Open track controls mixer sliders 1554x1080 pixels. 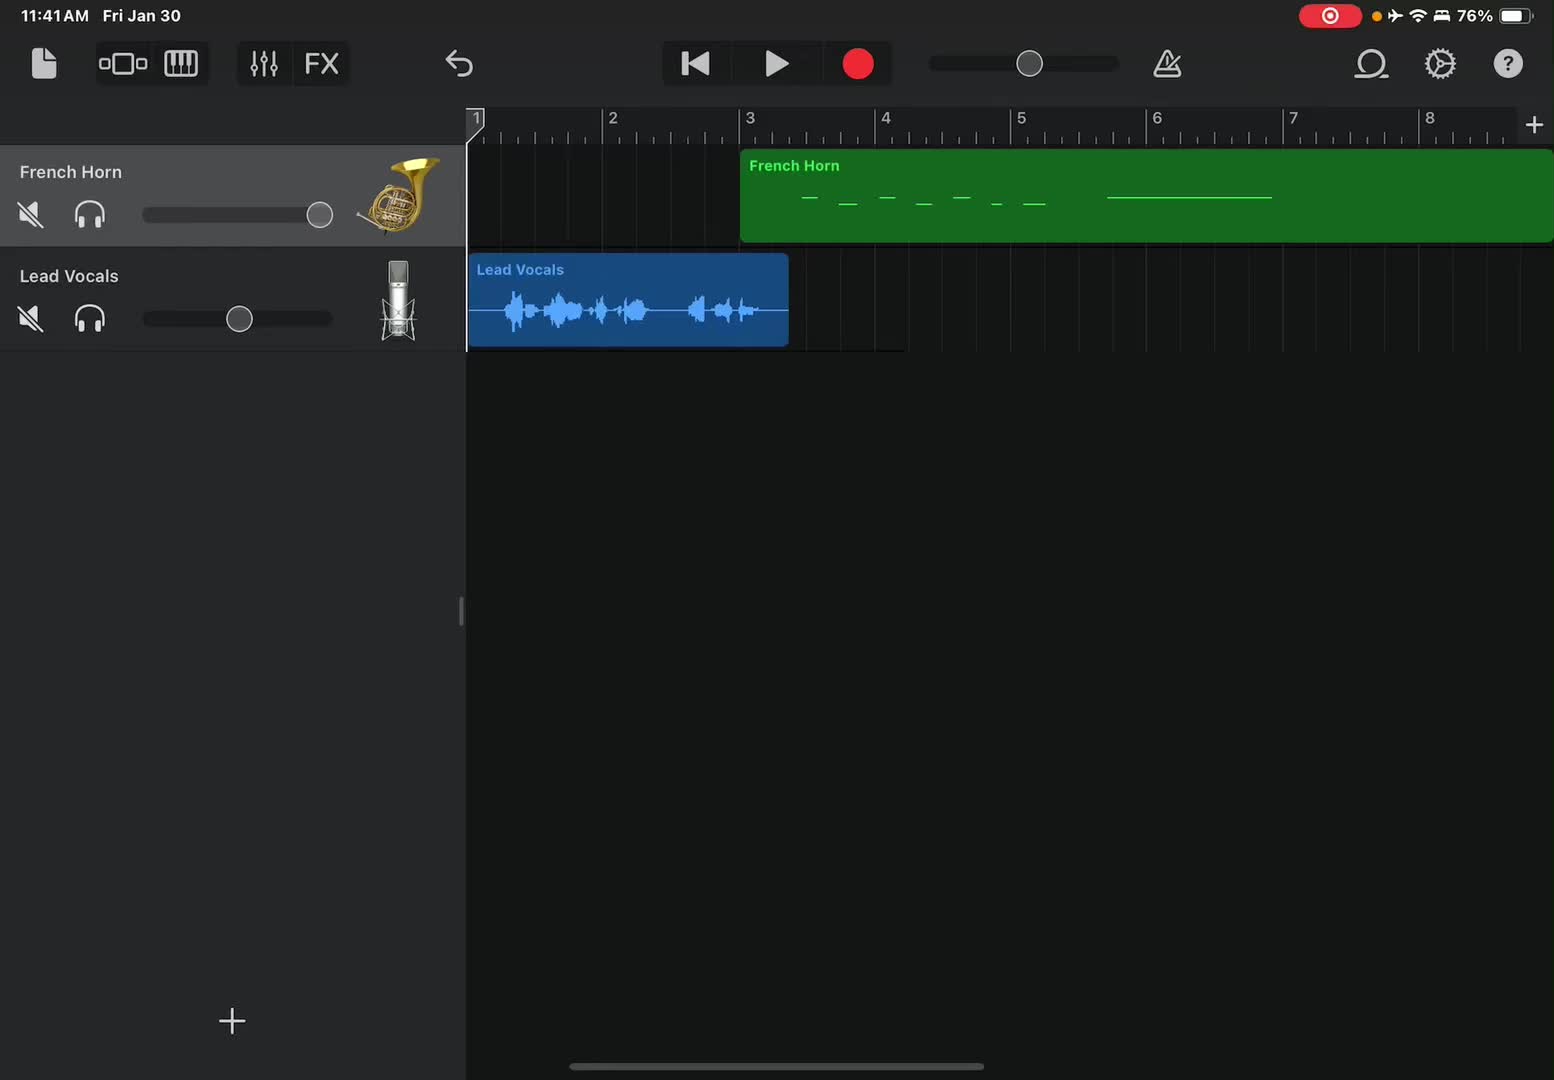[264, 64]
